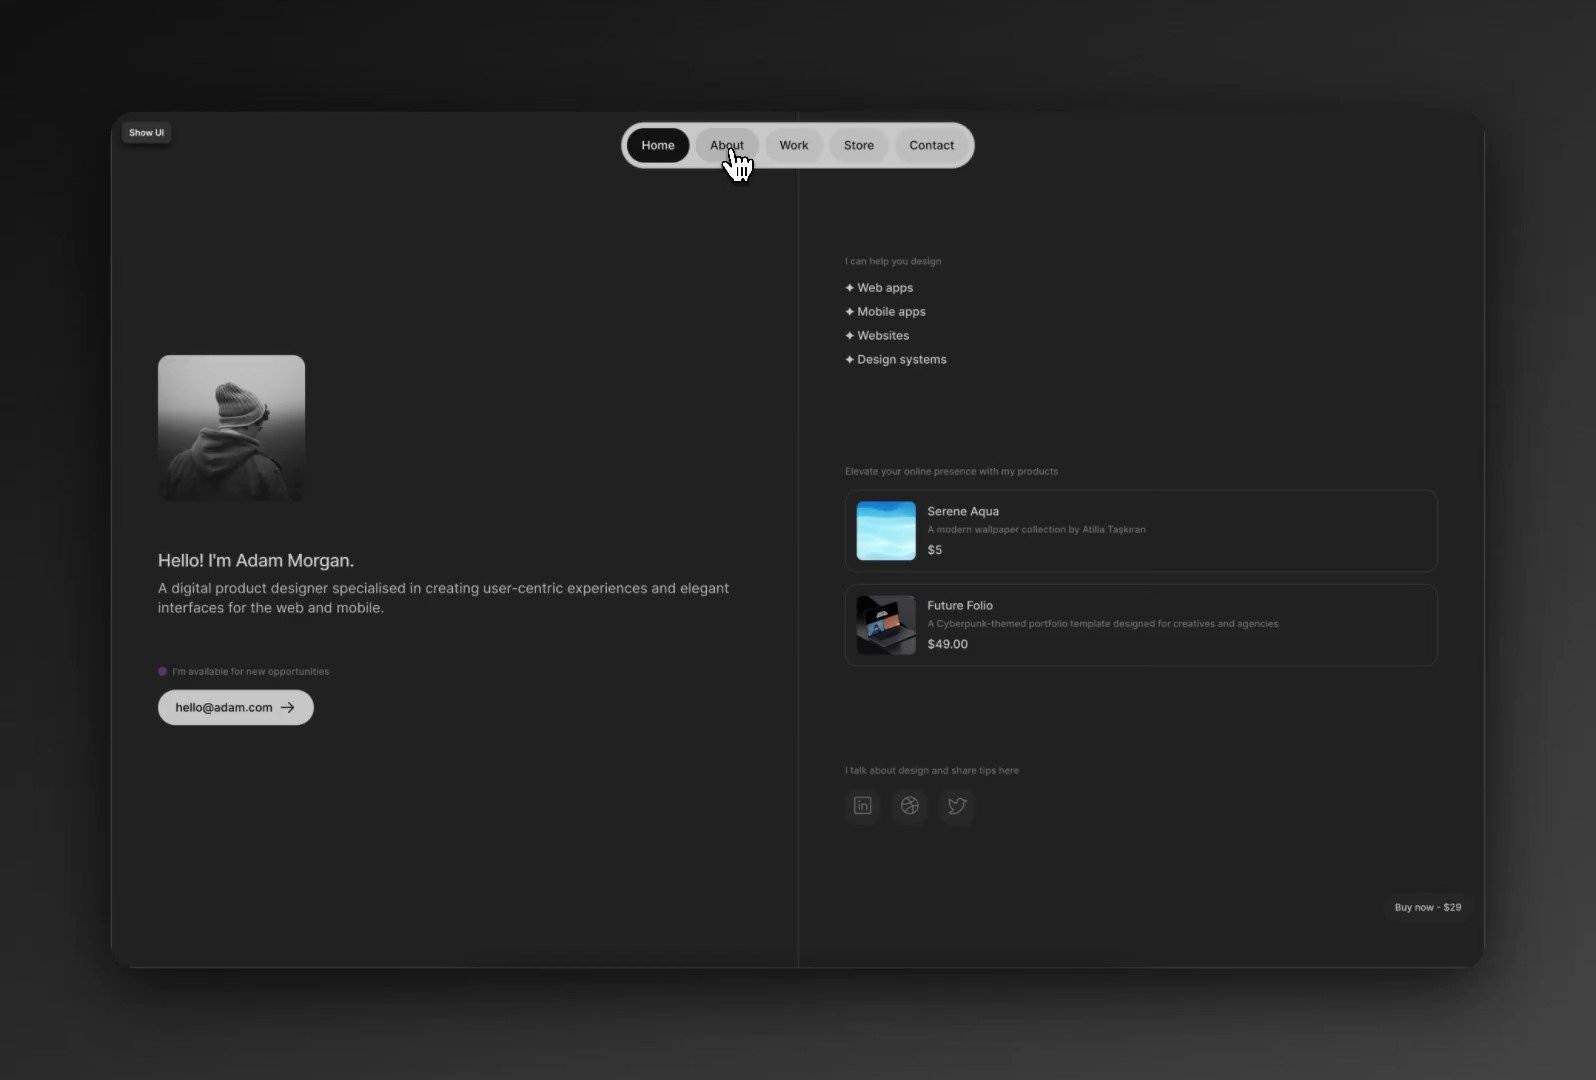Click the '$5' price on Serene Aqua
The width and height of the screenshot is (1596, 1080).
(935, 550)
